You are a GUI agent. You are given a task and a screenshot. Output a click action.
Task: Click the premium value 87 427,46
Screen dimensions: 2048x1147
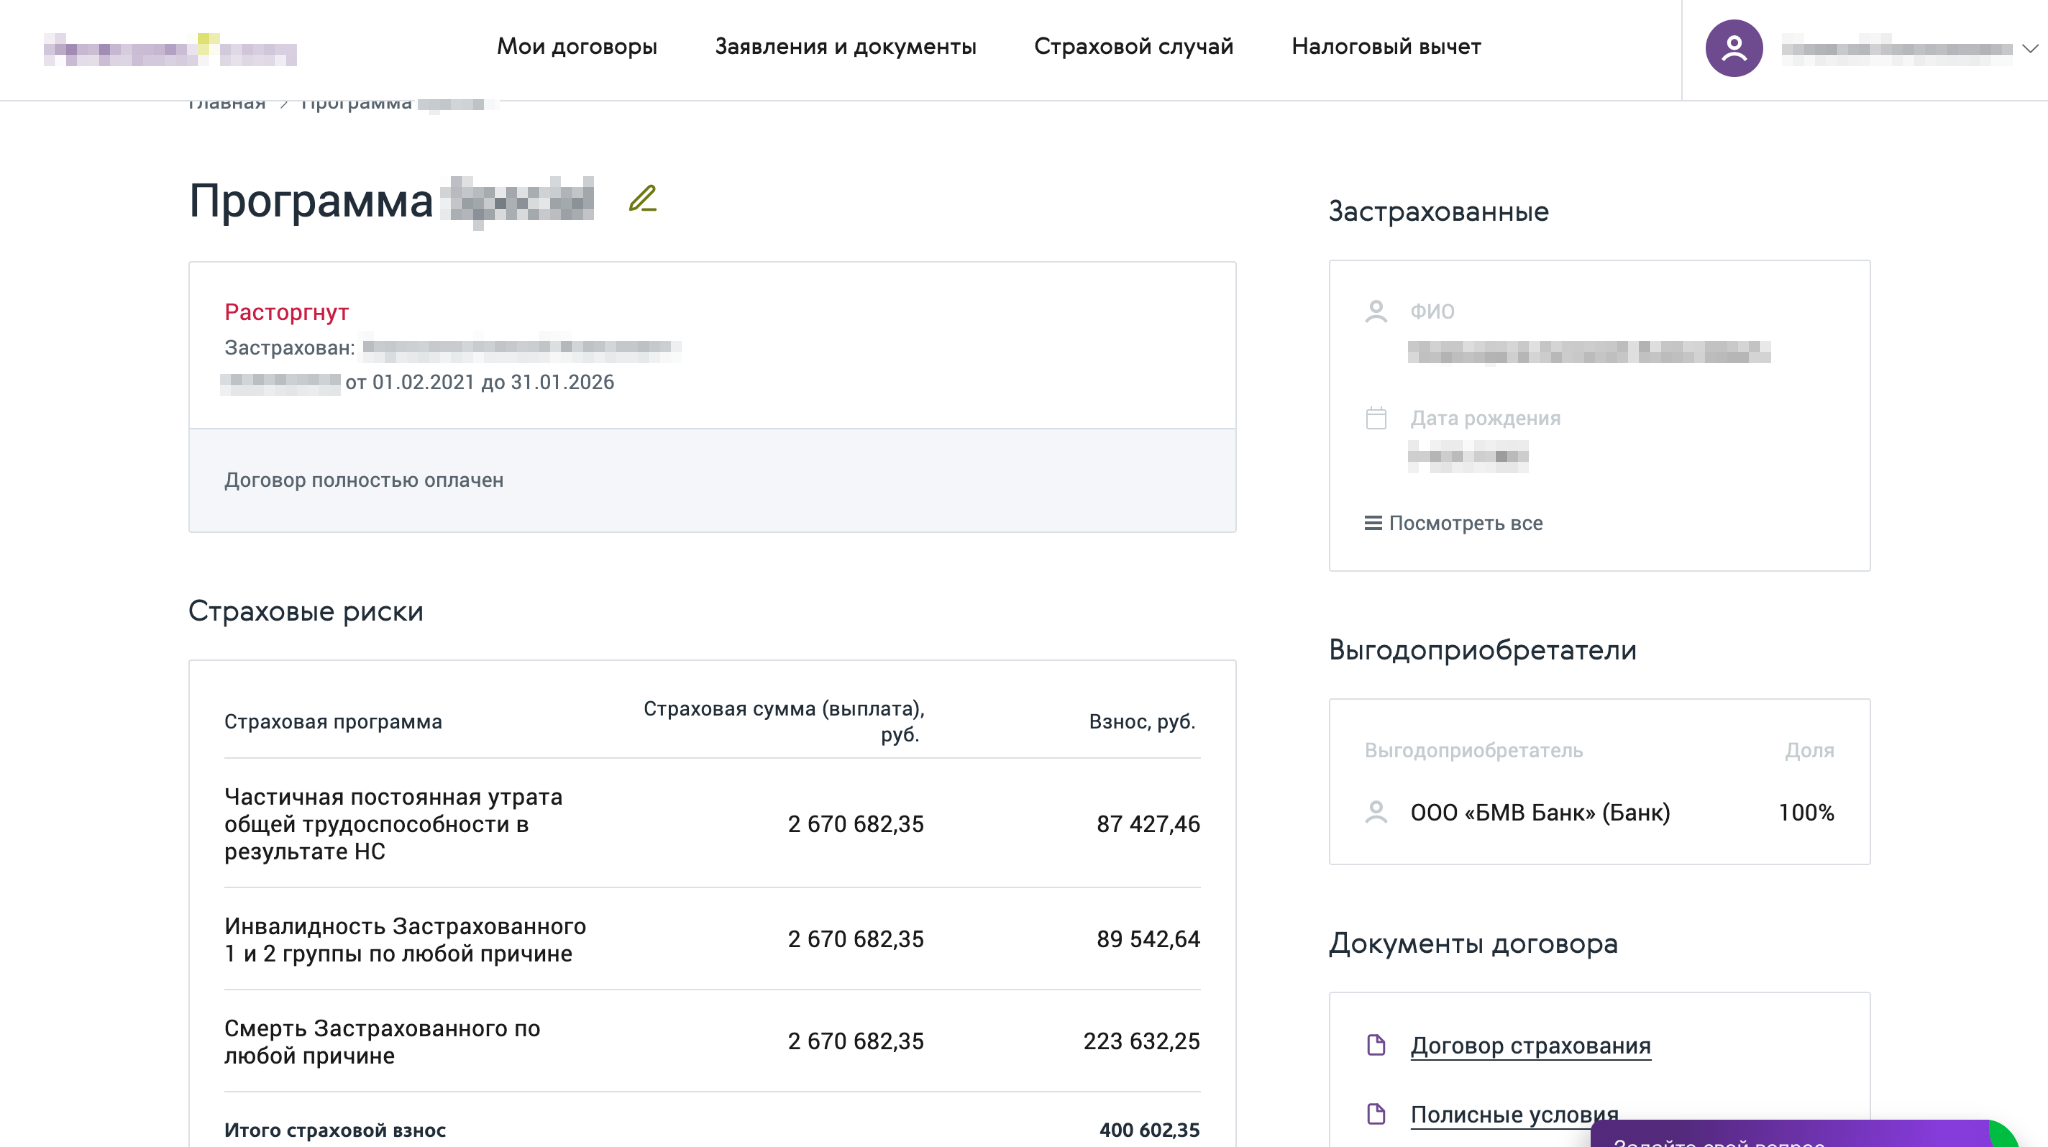pyautogui.click(x=1148, y=824)
